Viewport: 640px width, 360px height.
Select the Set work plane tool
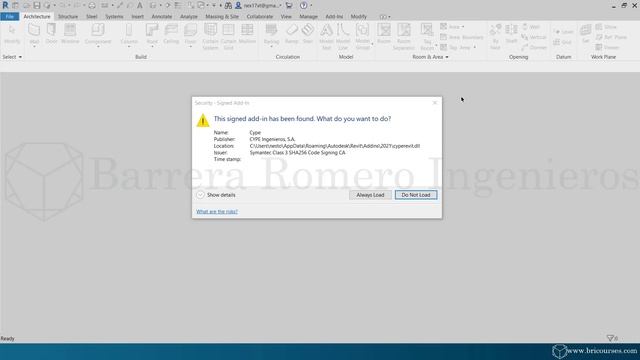coord(585,34)
